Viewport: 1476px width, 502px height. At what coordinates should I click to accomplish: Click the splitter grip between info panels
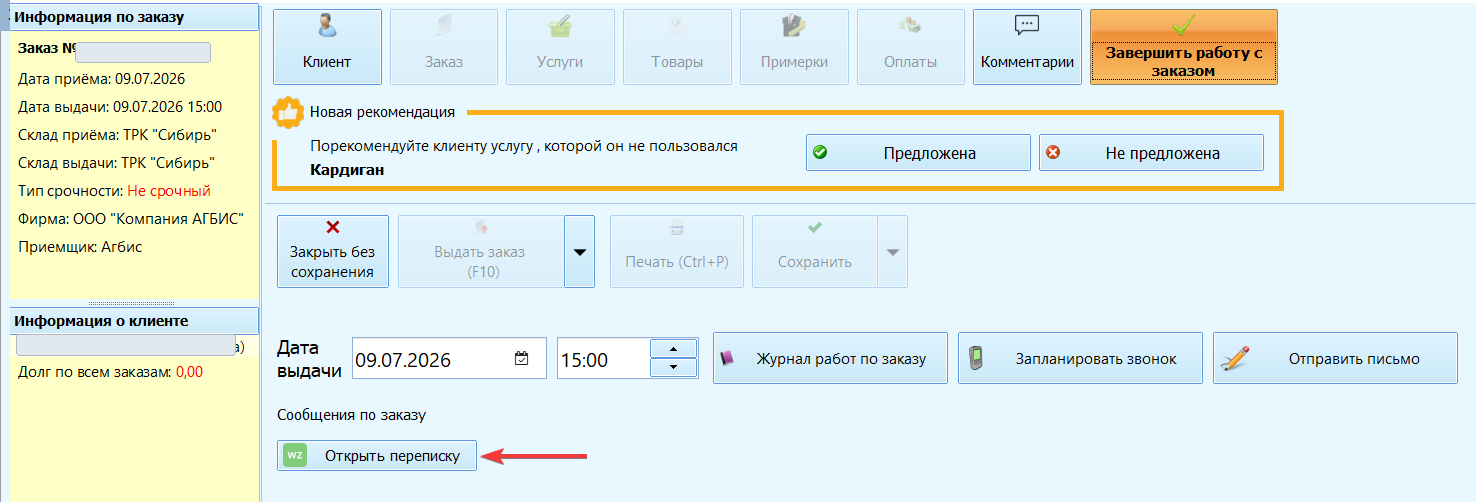(133, 302)
